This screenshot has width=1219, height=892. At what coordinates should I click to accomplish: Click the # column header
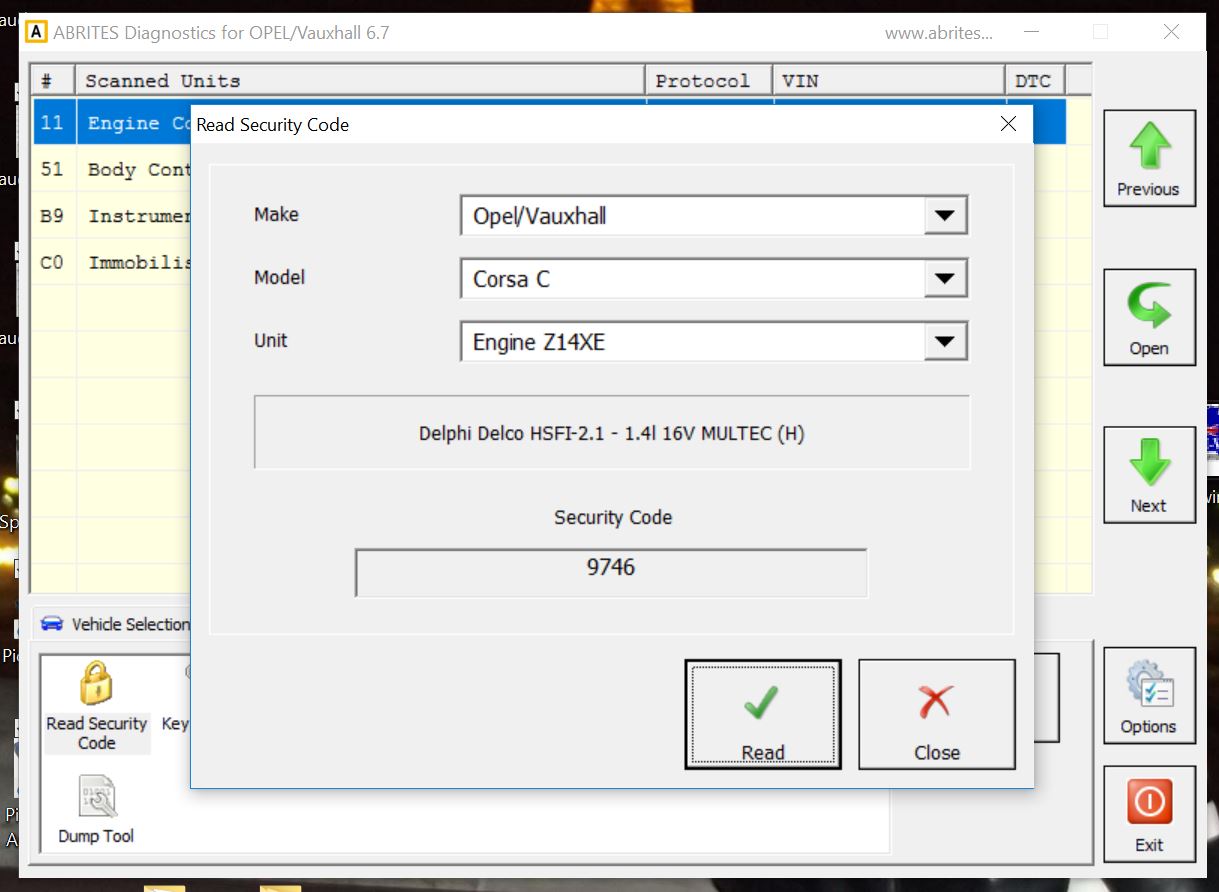pyautogui.click(x=54, y=81)
